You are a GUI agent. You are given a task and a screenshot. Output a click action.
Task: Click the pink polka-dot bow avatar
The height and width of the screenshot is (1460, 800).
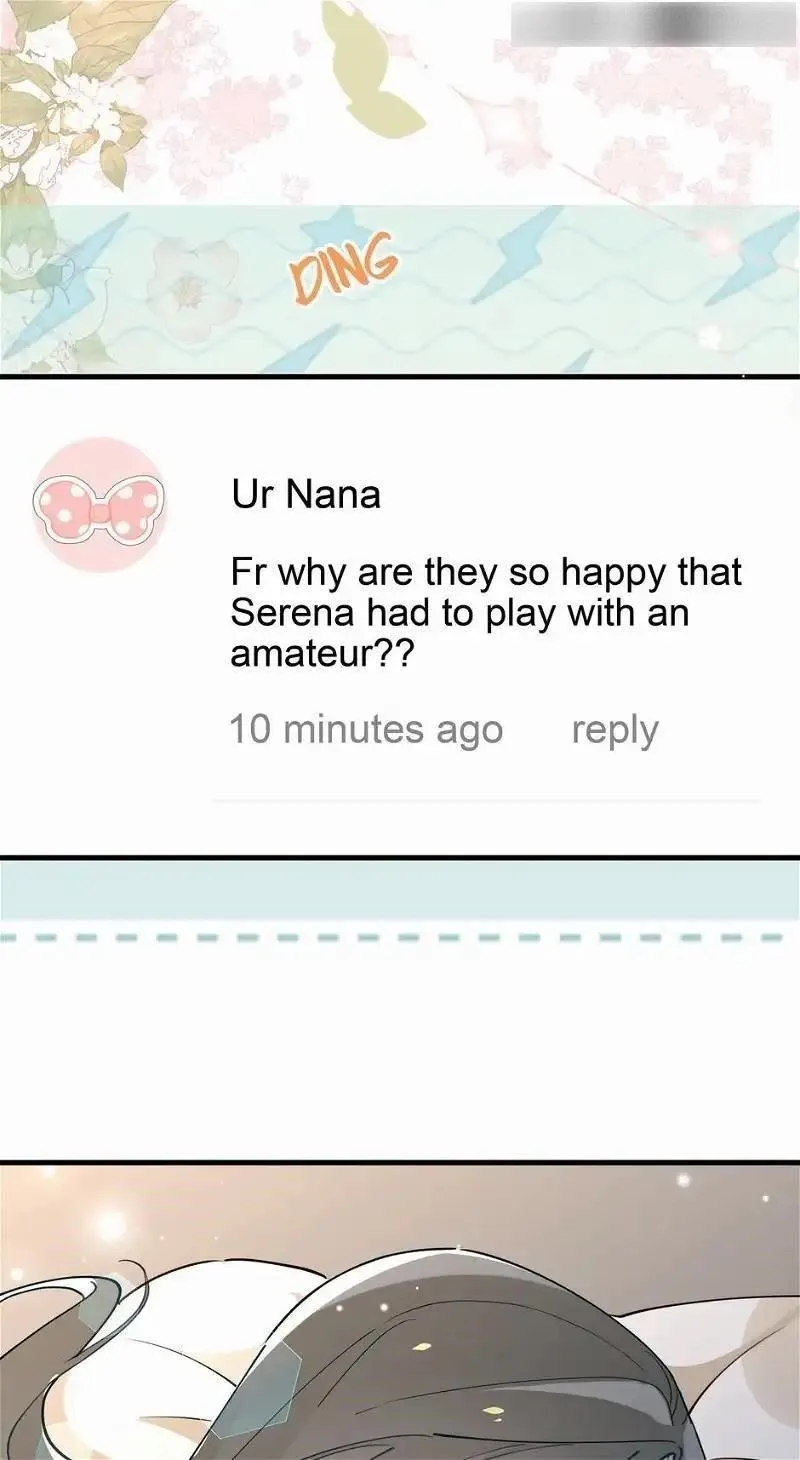(x=99, y=504)
